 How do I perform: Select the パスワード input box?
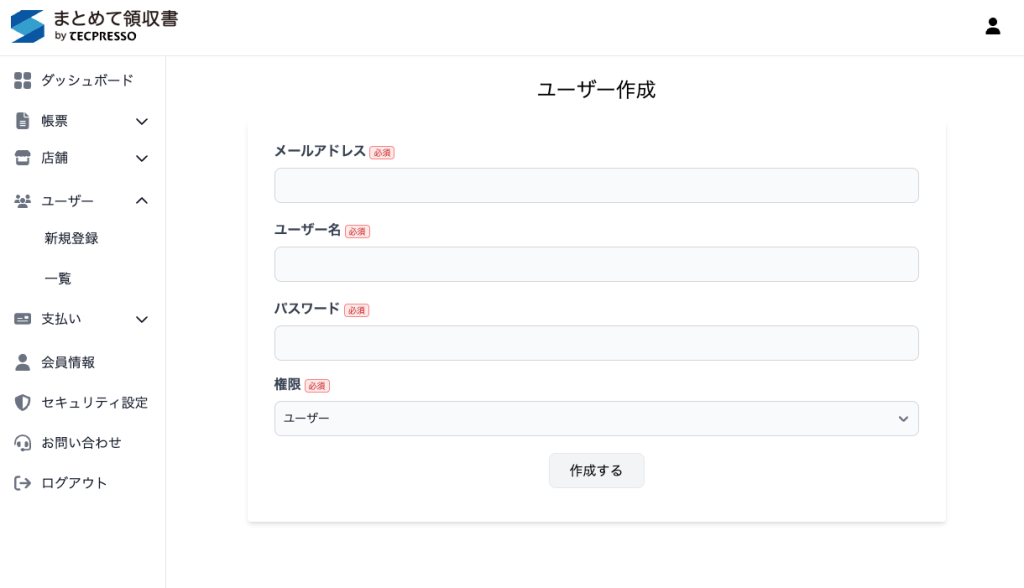596,343
